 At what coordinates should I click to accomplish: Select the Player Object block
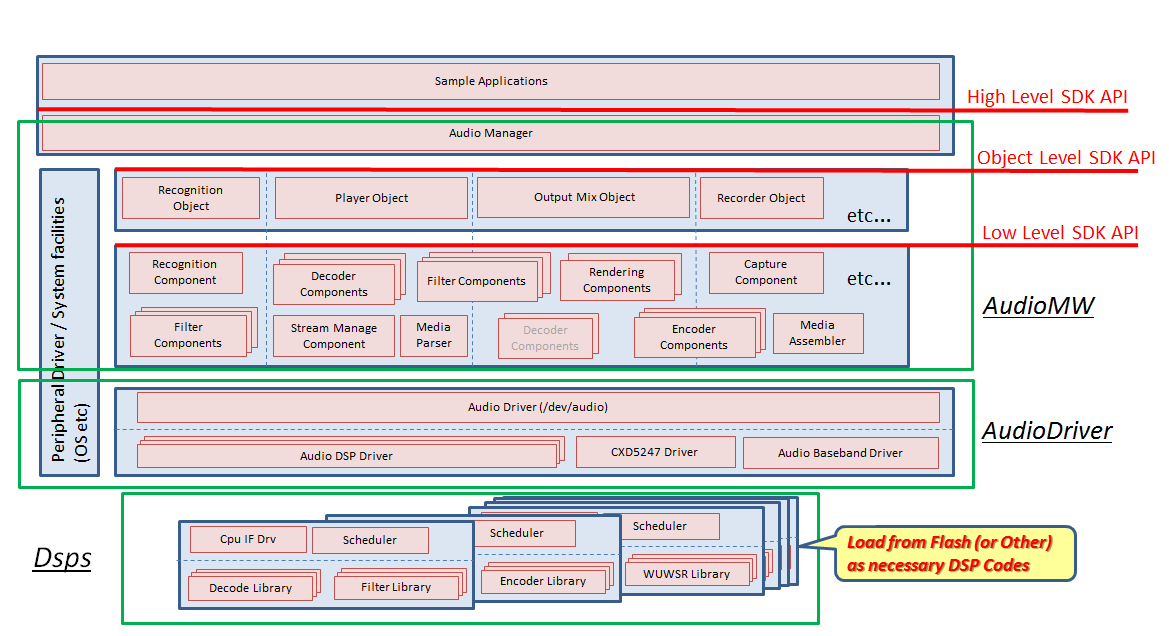(x=371, y=198)
